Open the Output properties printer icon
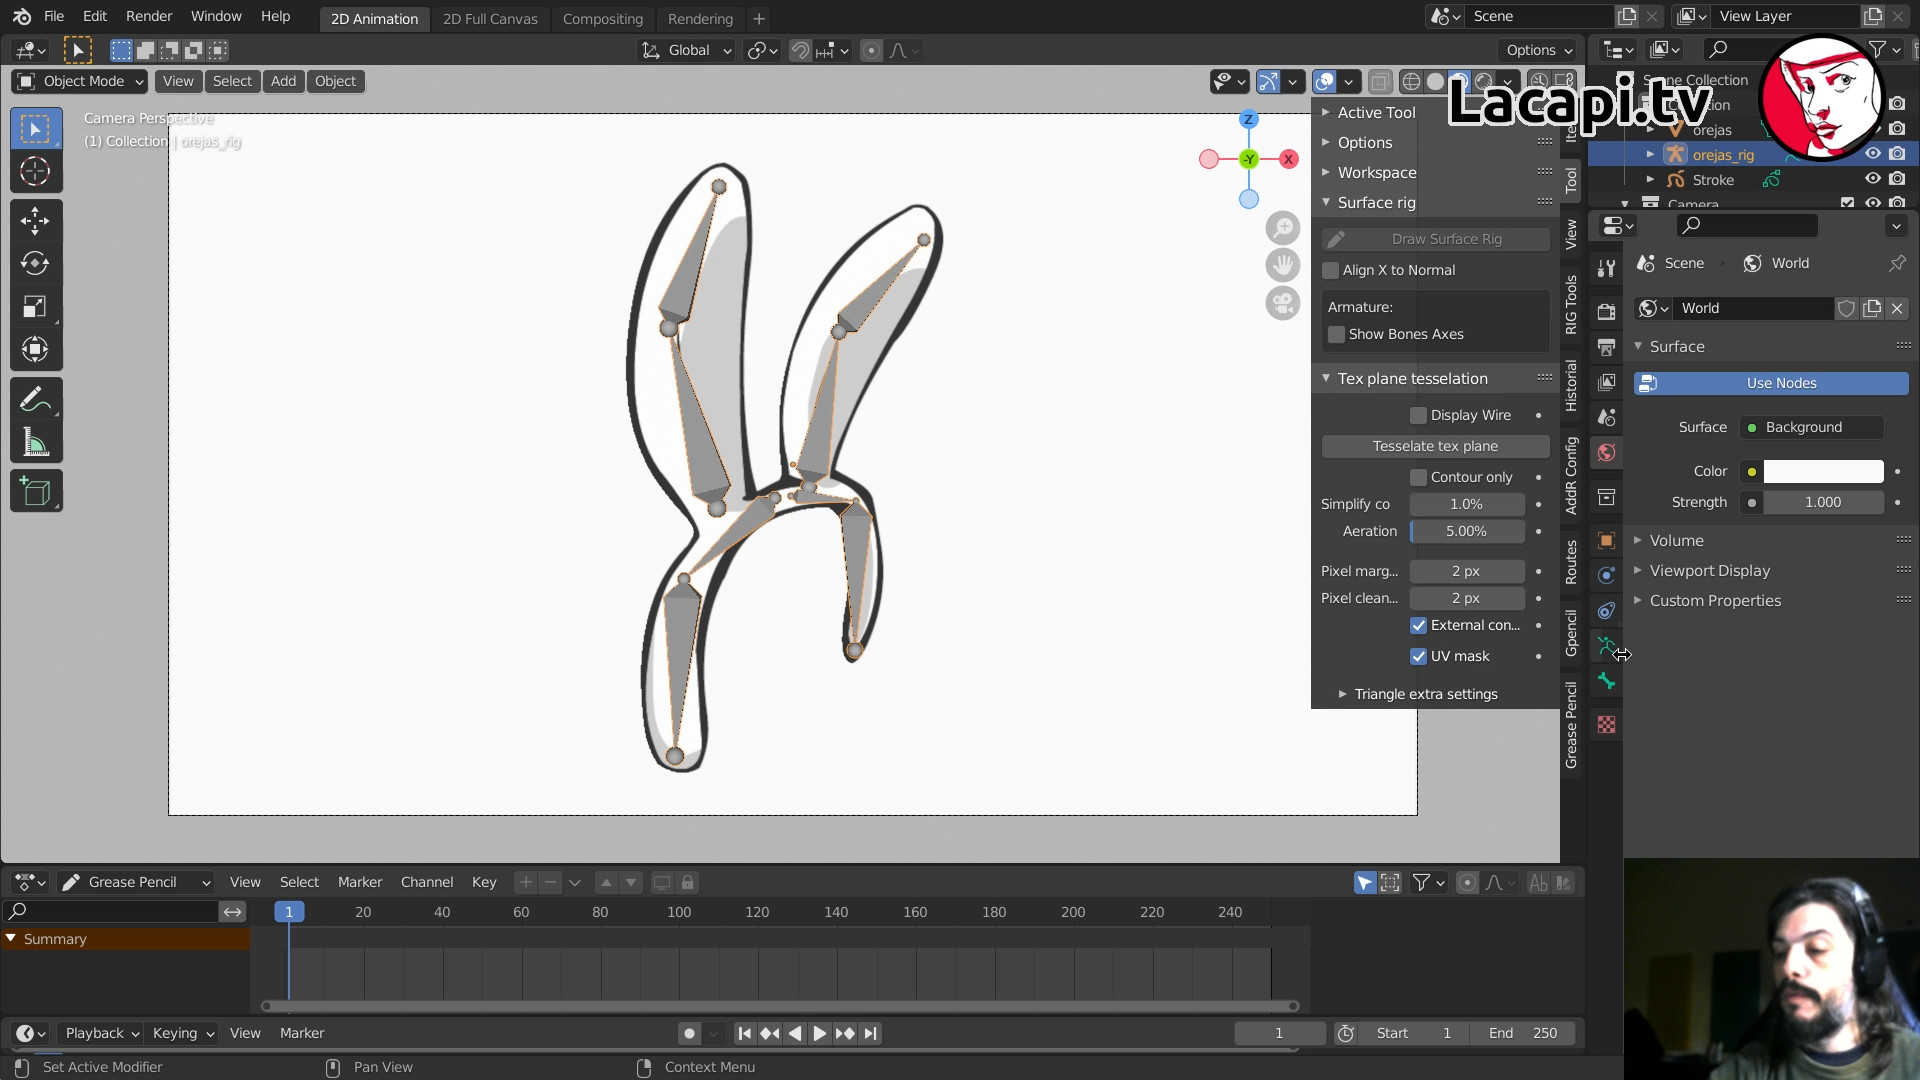 pos(1606,347)
